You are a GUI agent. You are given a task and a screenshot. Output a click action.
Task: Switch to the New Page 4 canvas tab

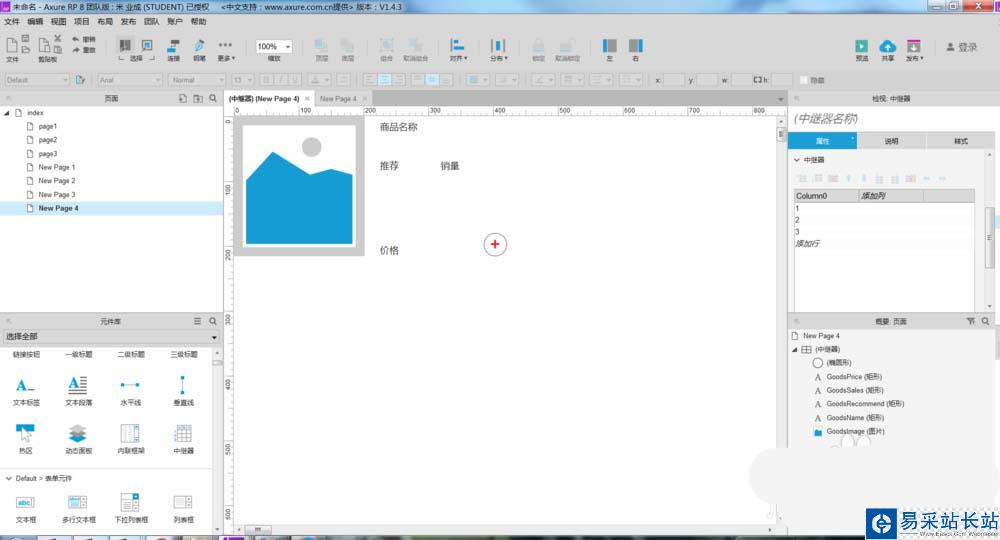point(337,99)
